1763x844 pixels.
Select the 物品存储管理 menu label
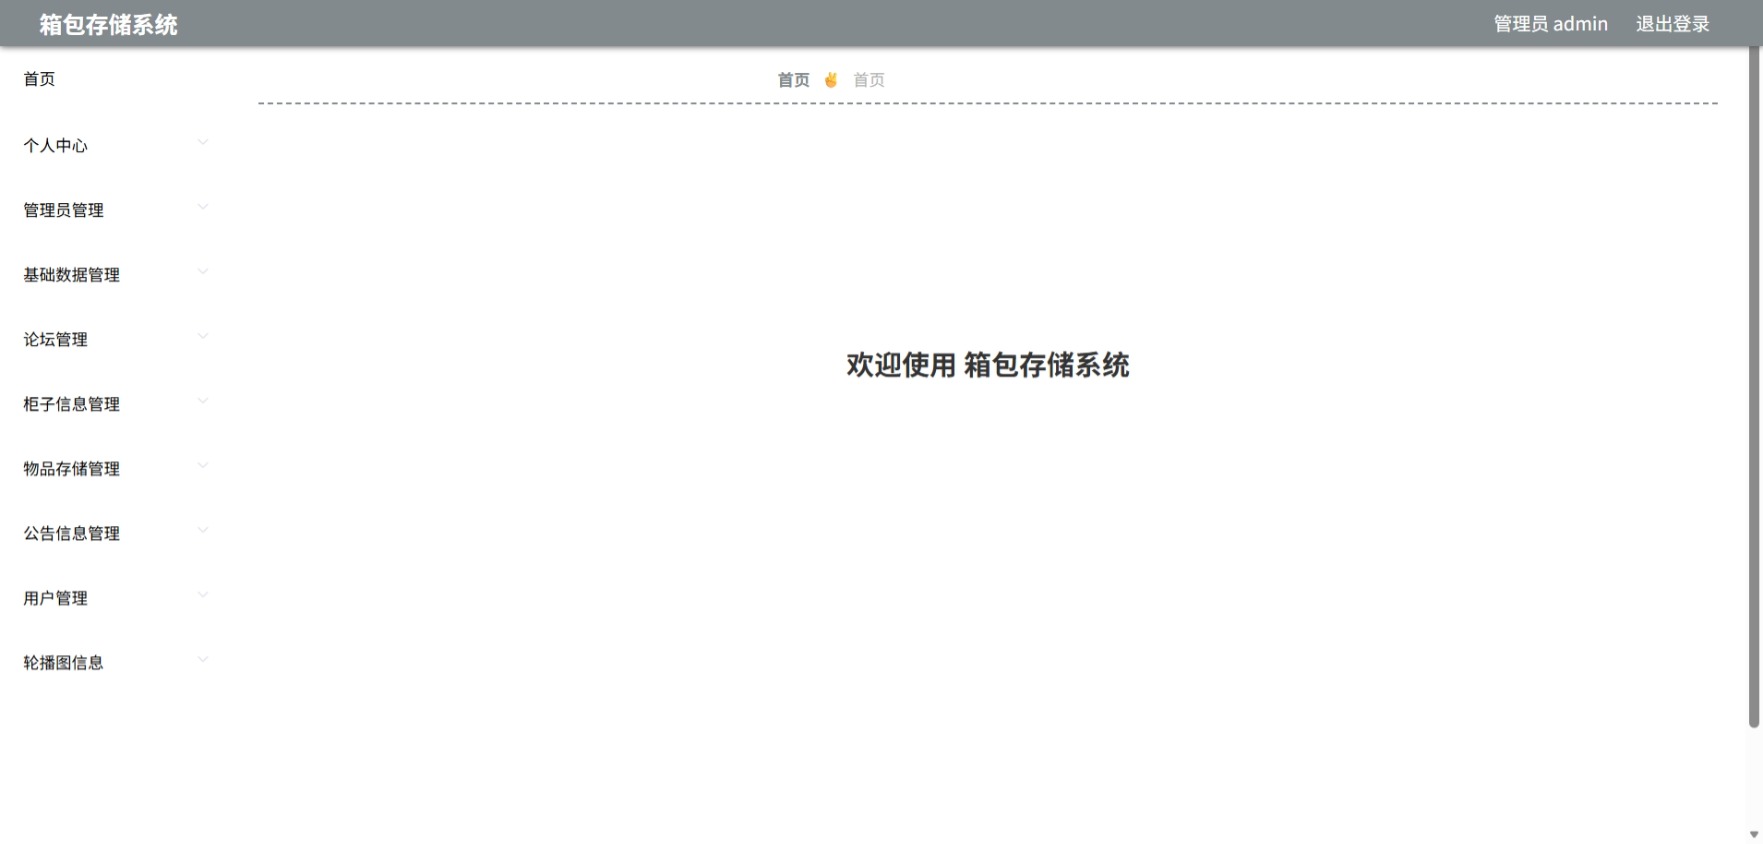coord(72,469)
